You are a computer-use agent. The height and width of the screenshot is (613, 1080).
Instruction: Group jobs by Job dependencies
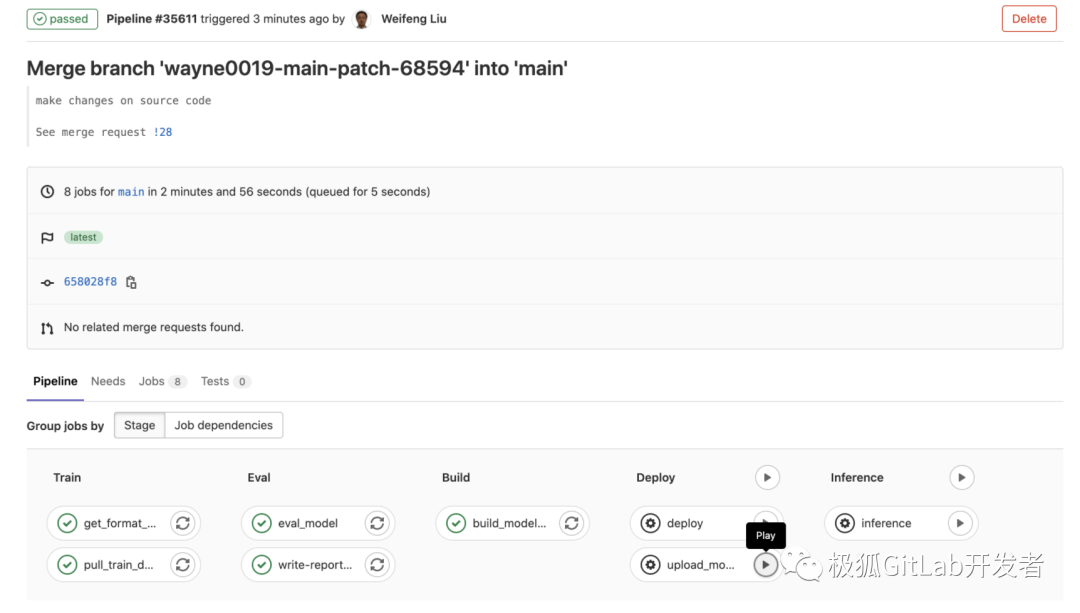click(x=224, y=425)
